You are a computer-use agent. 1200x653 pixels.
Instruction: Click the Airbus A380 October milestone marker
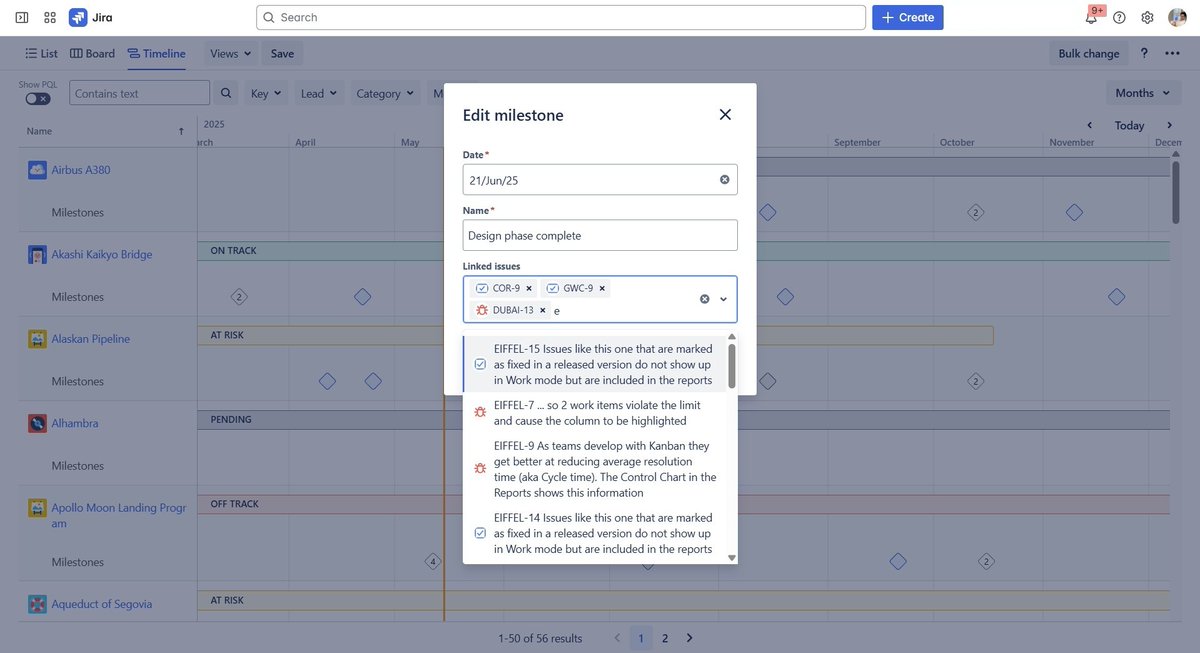coord(976,212)
